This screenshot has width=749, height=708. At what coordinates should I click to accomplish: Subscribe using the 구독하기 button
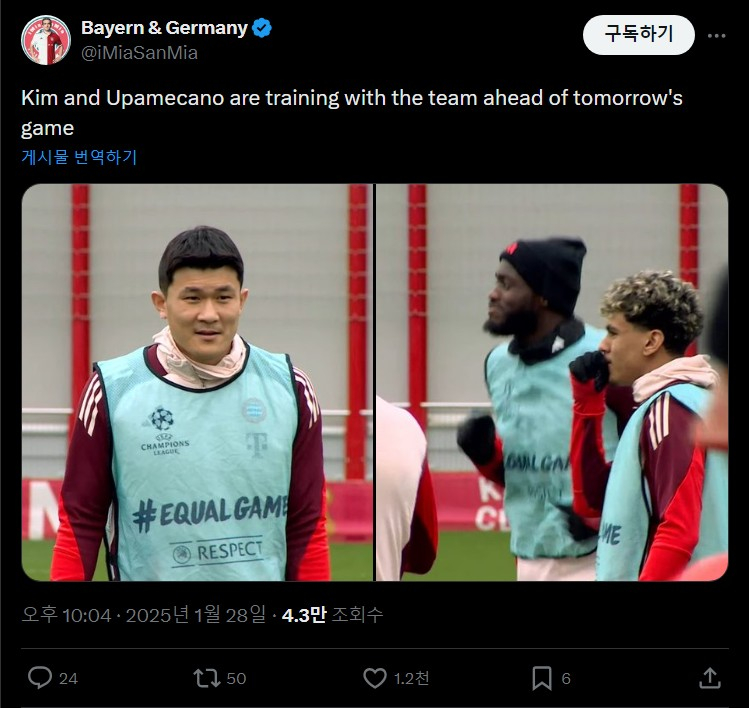tap(639, 35)
